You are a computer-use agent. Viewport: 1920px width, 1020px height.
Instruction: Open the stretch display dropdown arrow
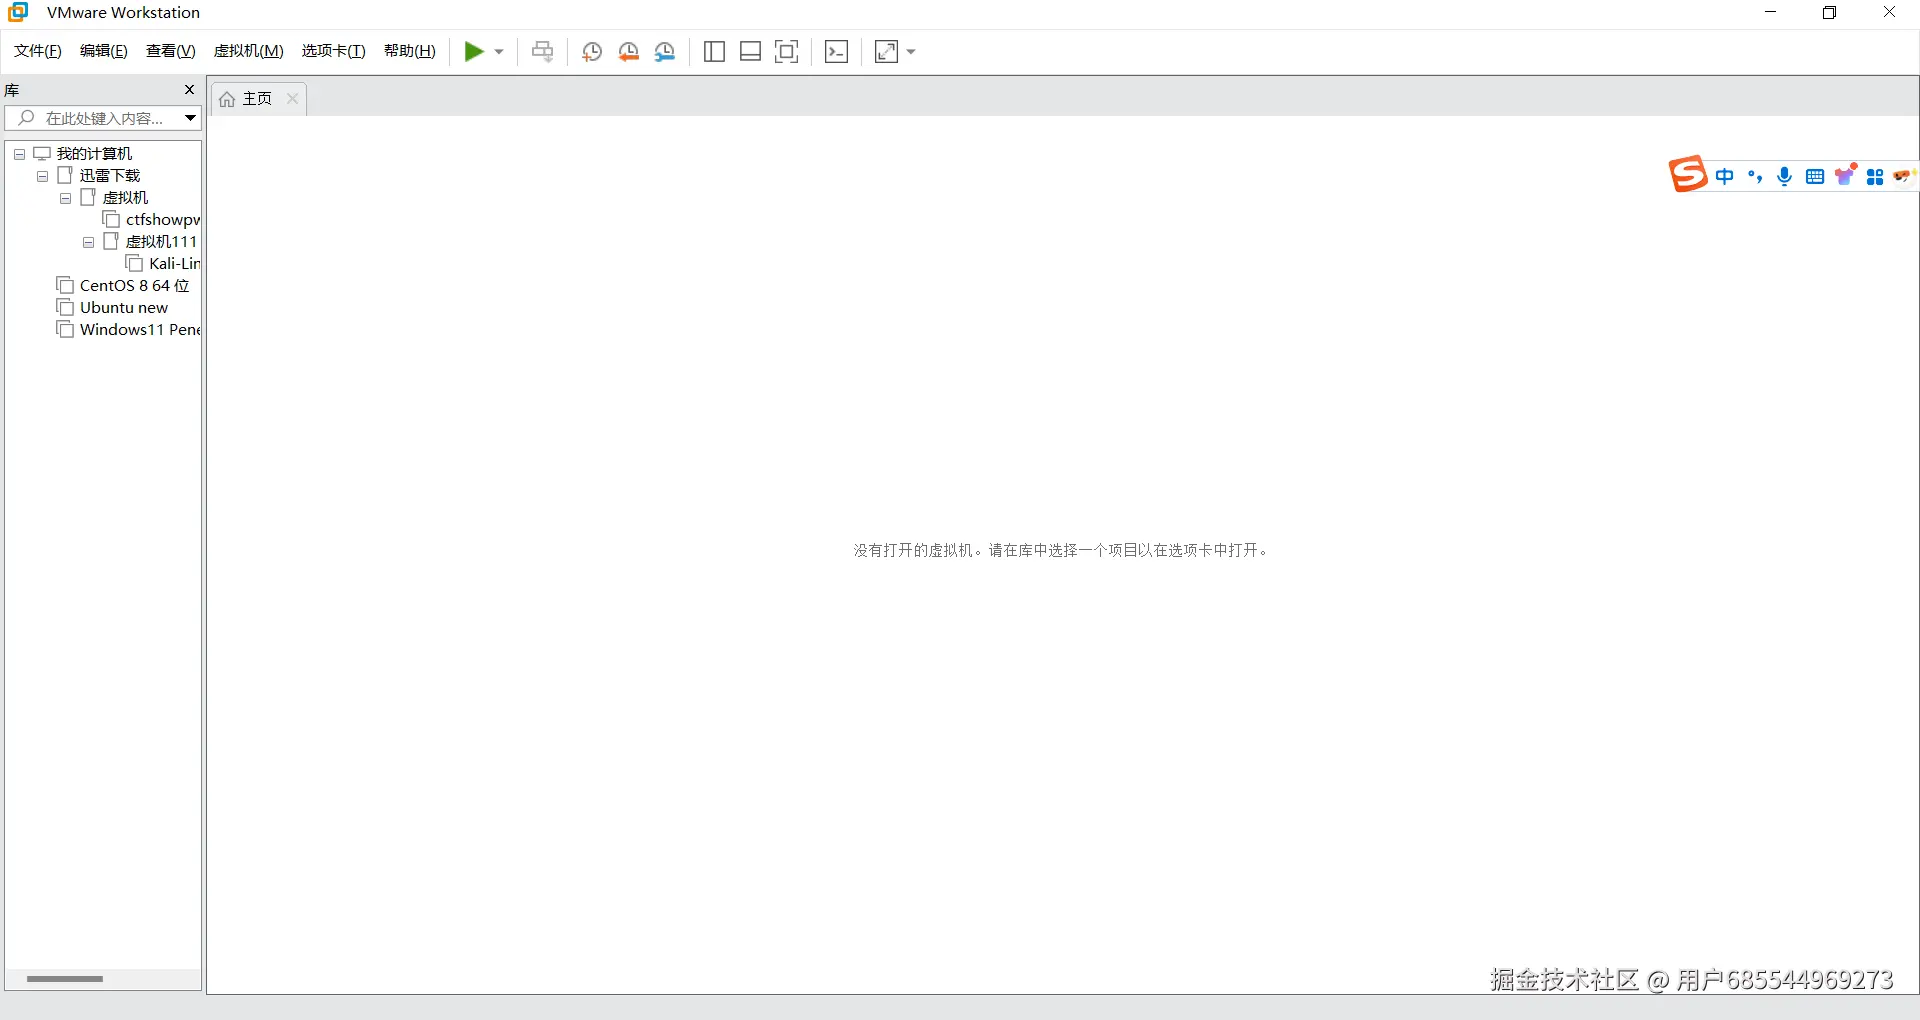911,52
